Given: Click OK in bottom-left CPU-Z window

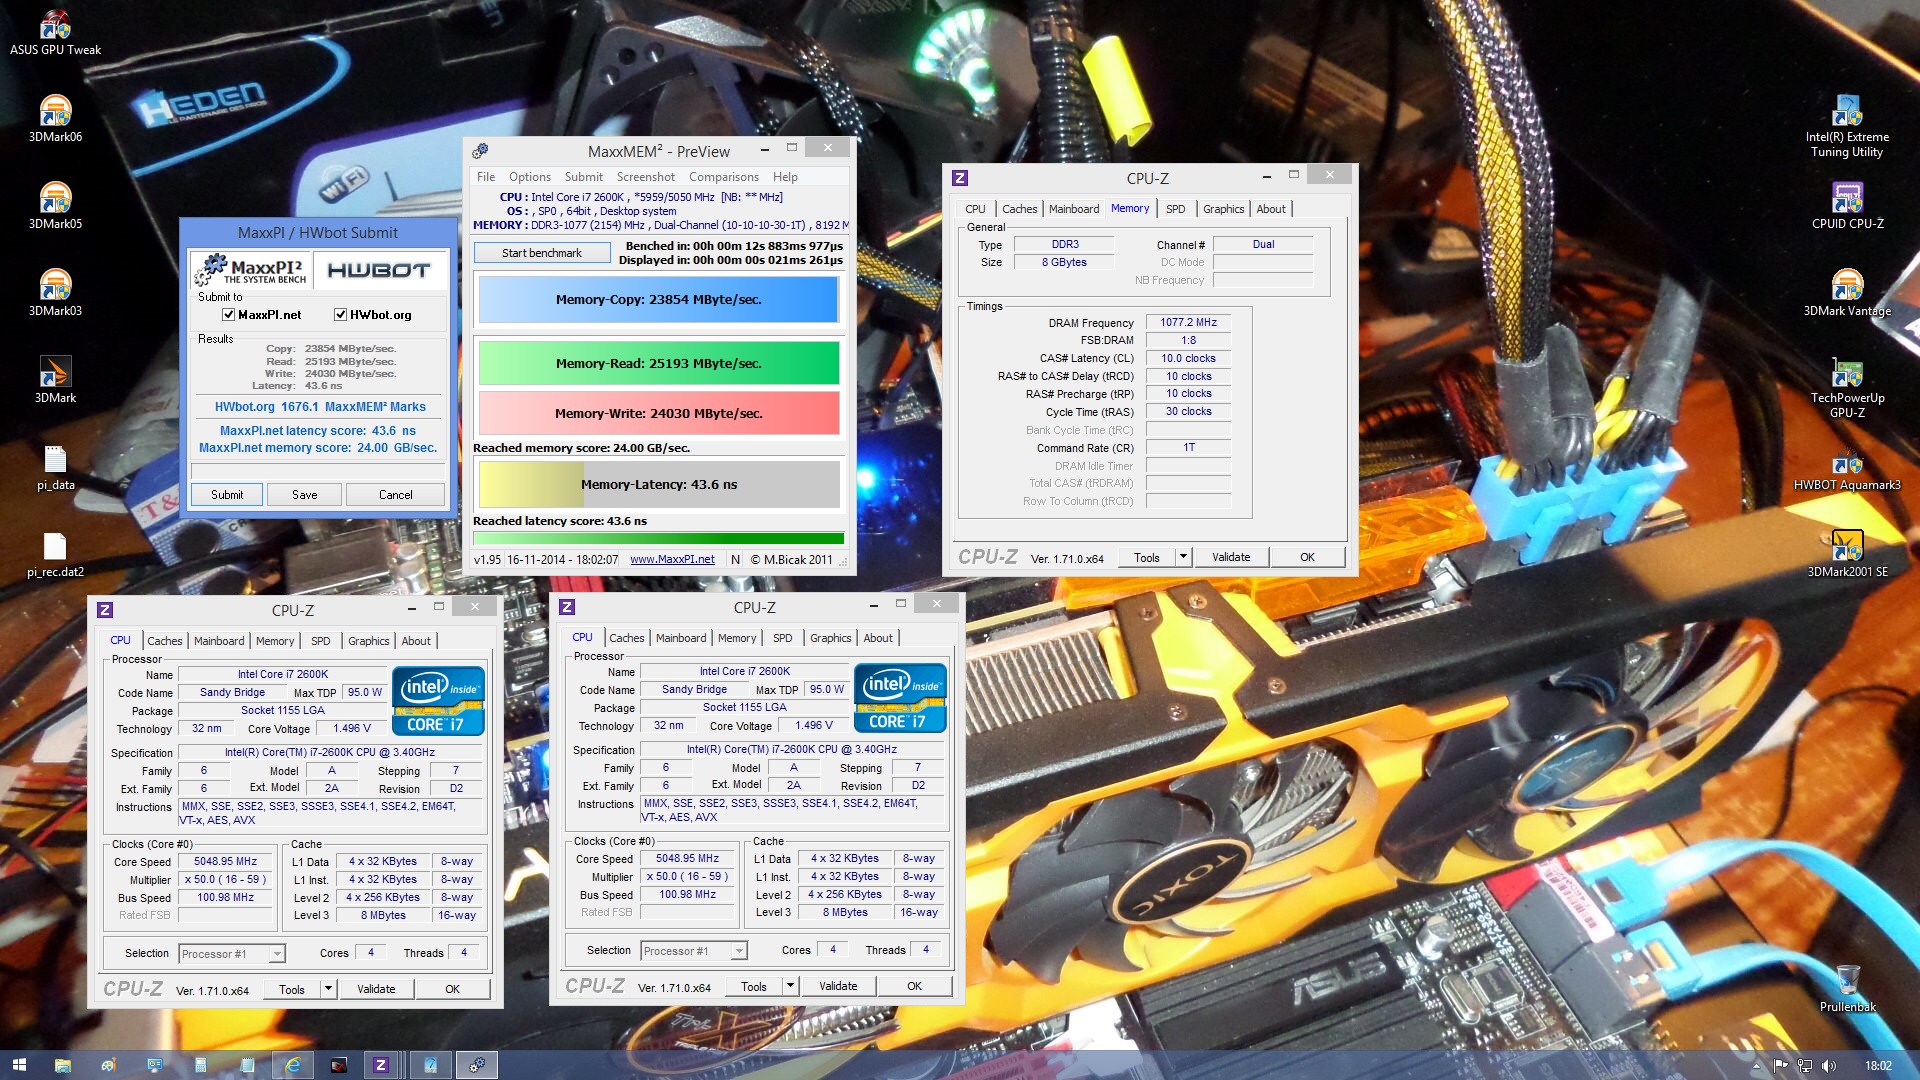Looking at the screenshot, I should 452,989.
